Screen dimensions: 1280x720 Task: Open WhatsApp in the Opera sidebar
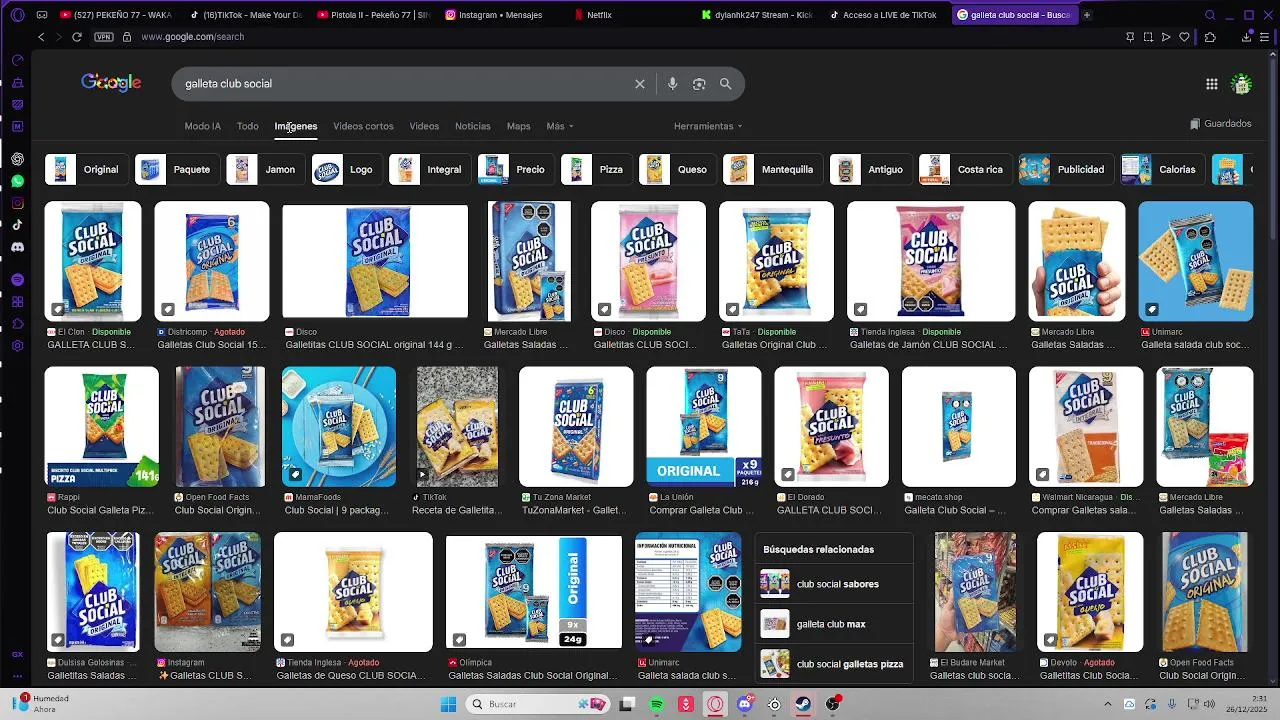[17, 181]
